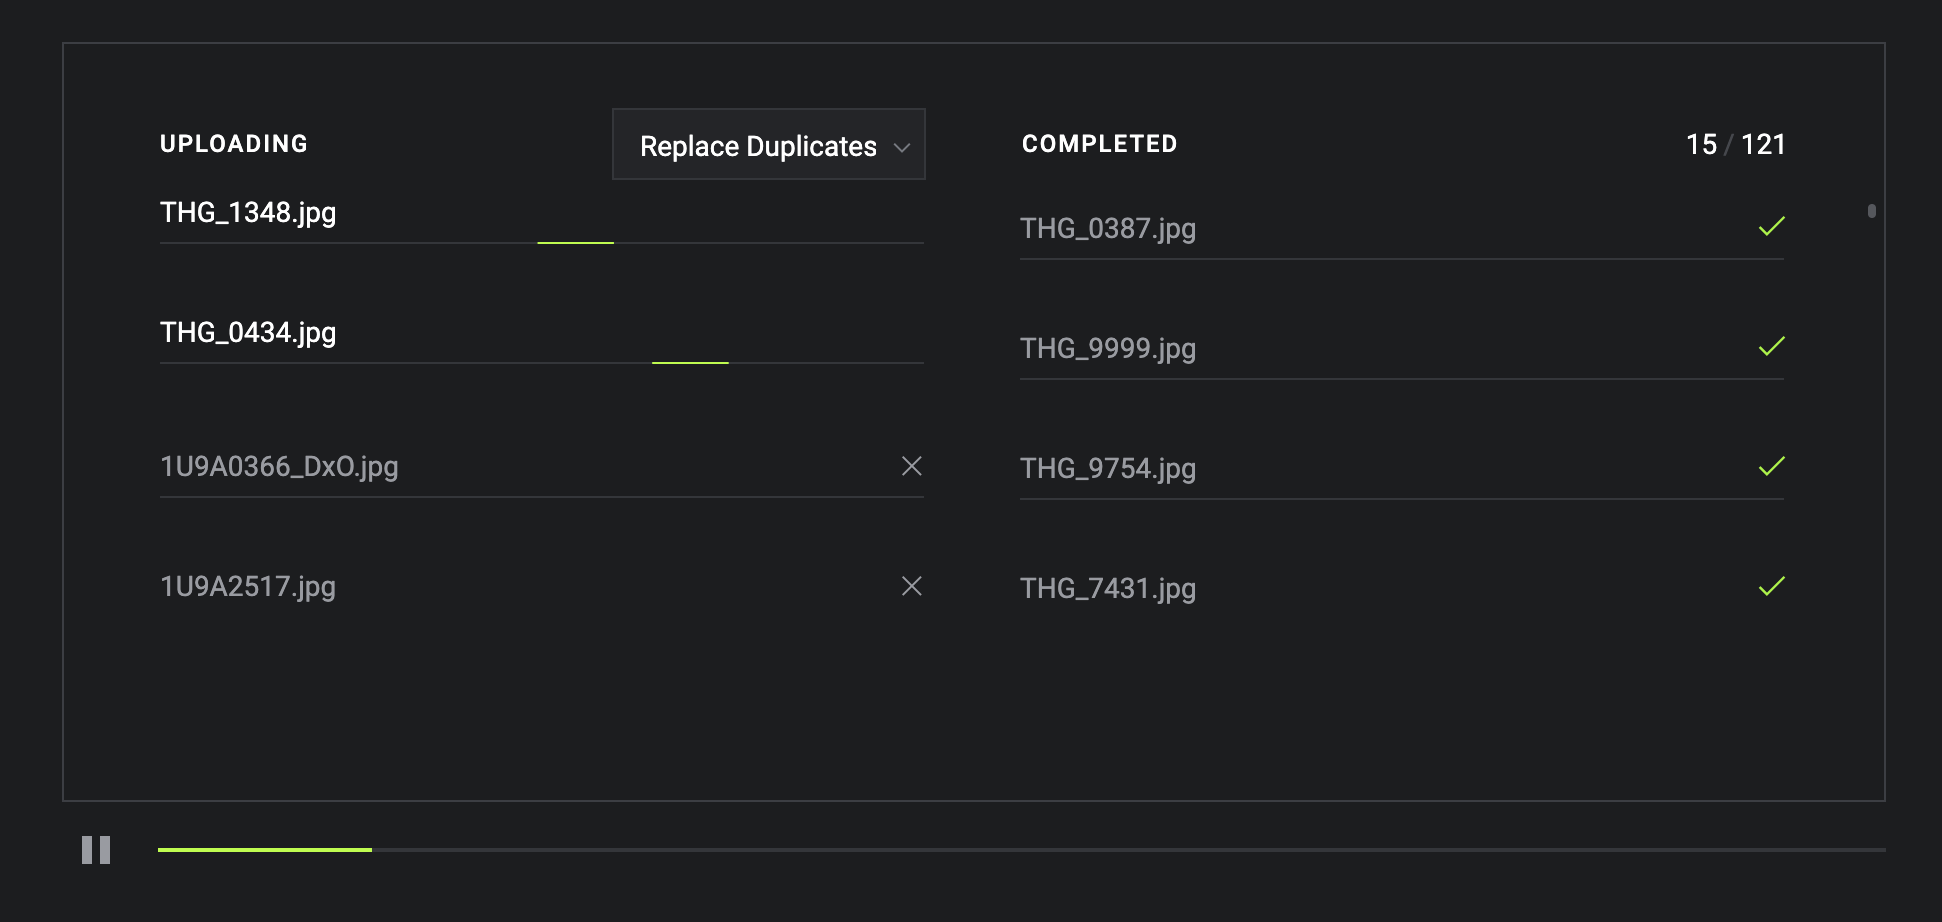Click the checkmark next to THG_0387.jpg

pos(1771,227)
